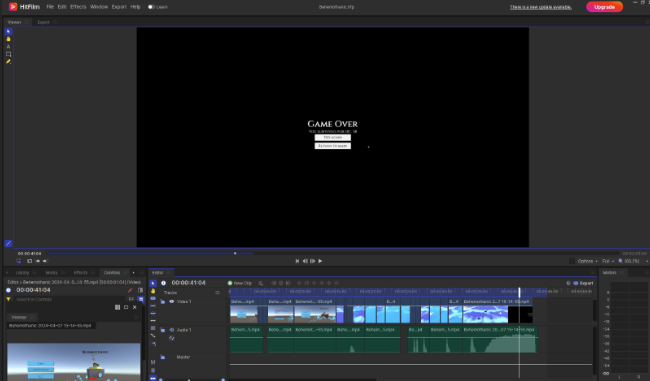Open the File menu

coord(50,7)
